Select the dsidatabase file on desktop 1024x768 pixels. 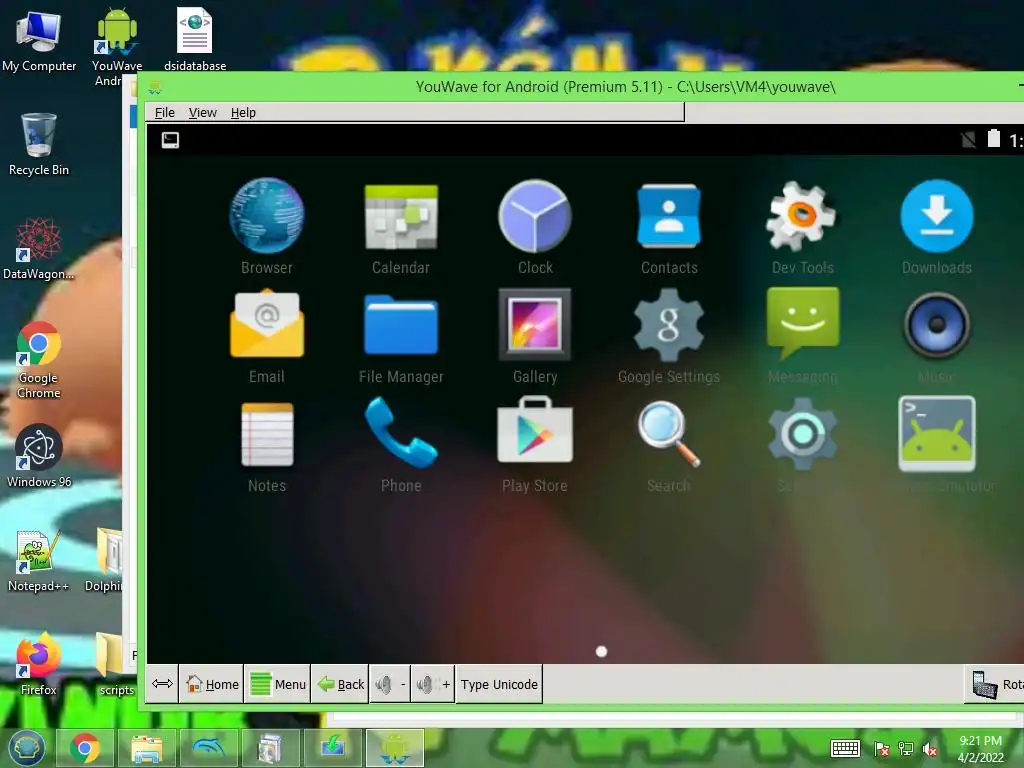click(195, 39)
